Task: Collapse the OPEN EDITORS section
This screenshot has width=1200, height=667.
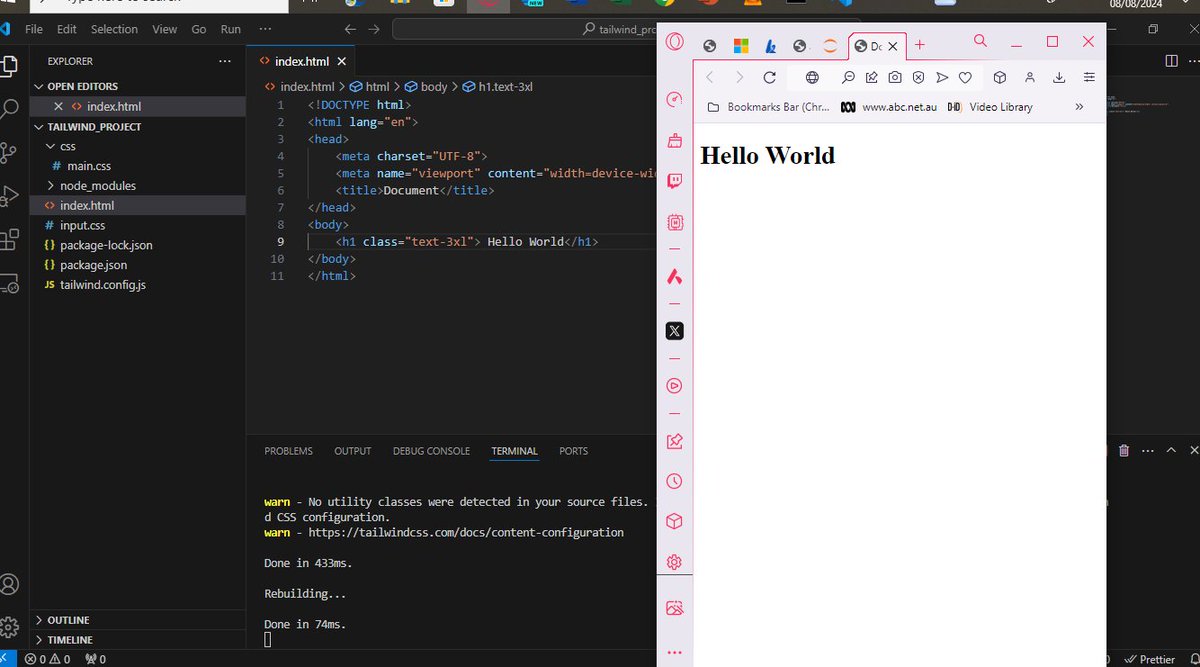Action: tap(40, 86)
